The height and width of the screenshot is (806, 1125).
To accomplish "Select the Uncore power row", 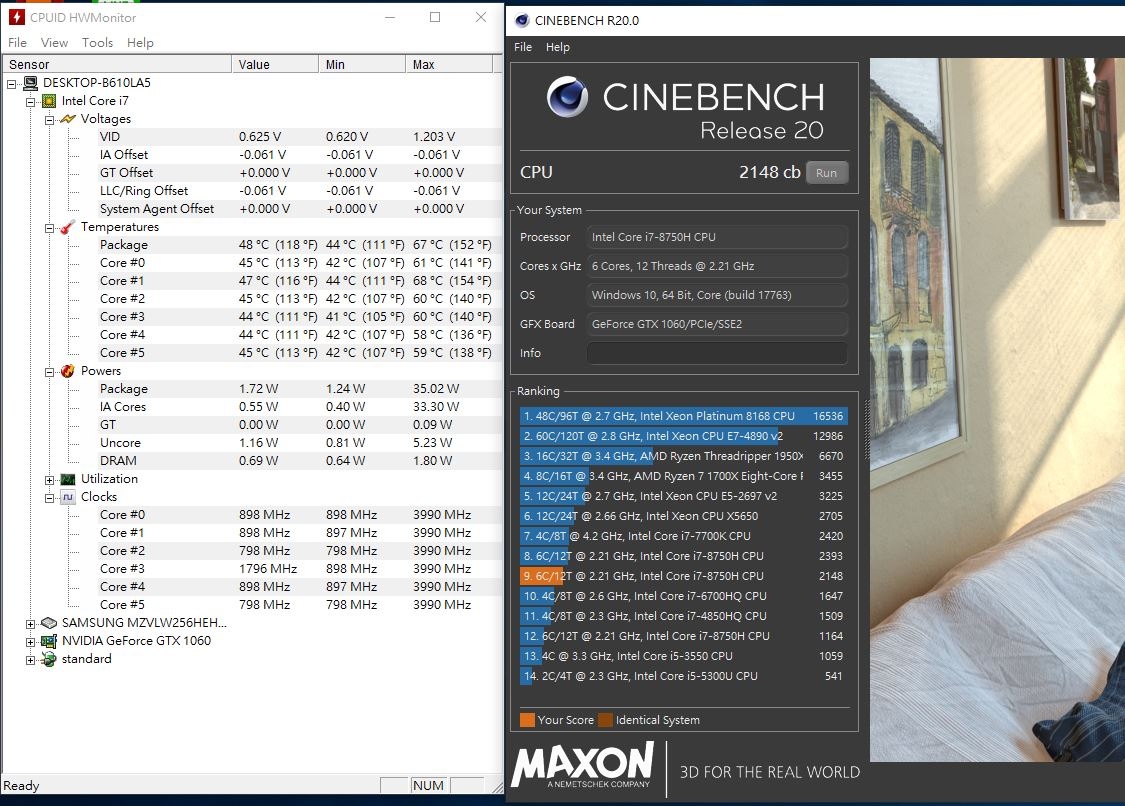I will point(300,442).
